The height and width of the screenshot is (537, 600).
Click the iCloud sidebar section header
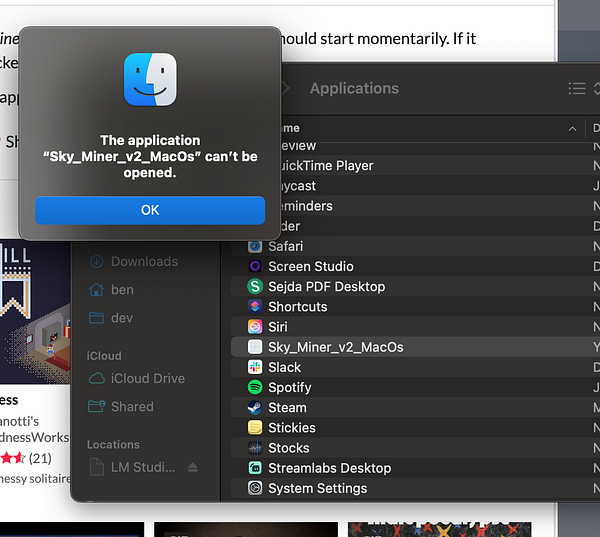point(104,356)
